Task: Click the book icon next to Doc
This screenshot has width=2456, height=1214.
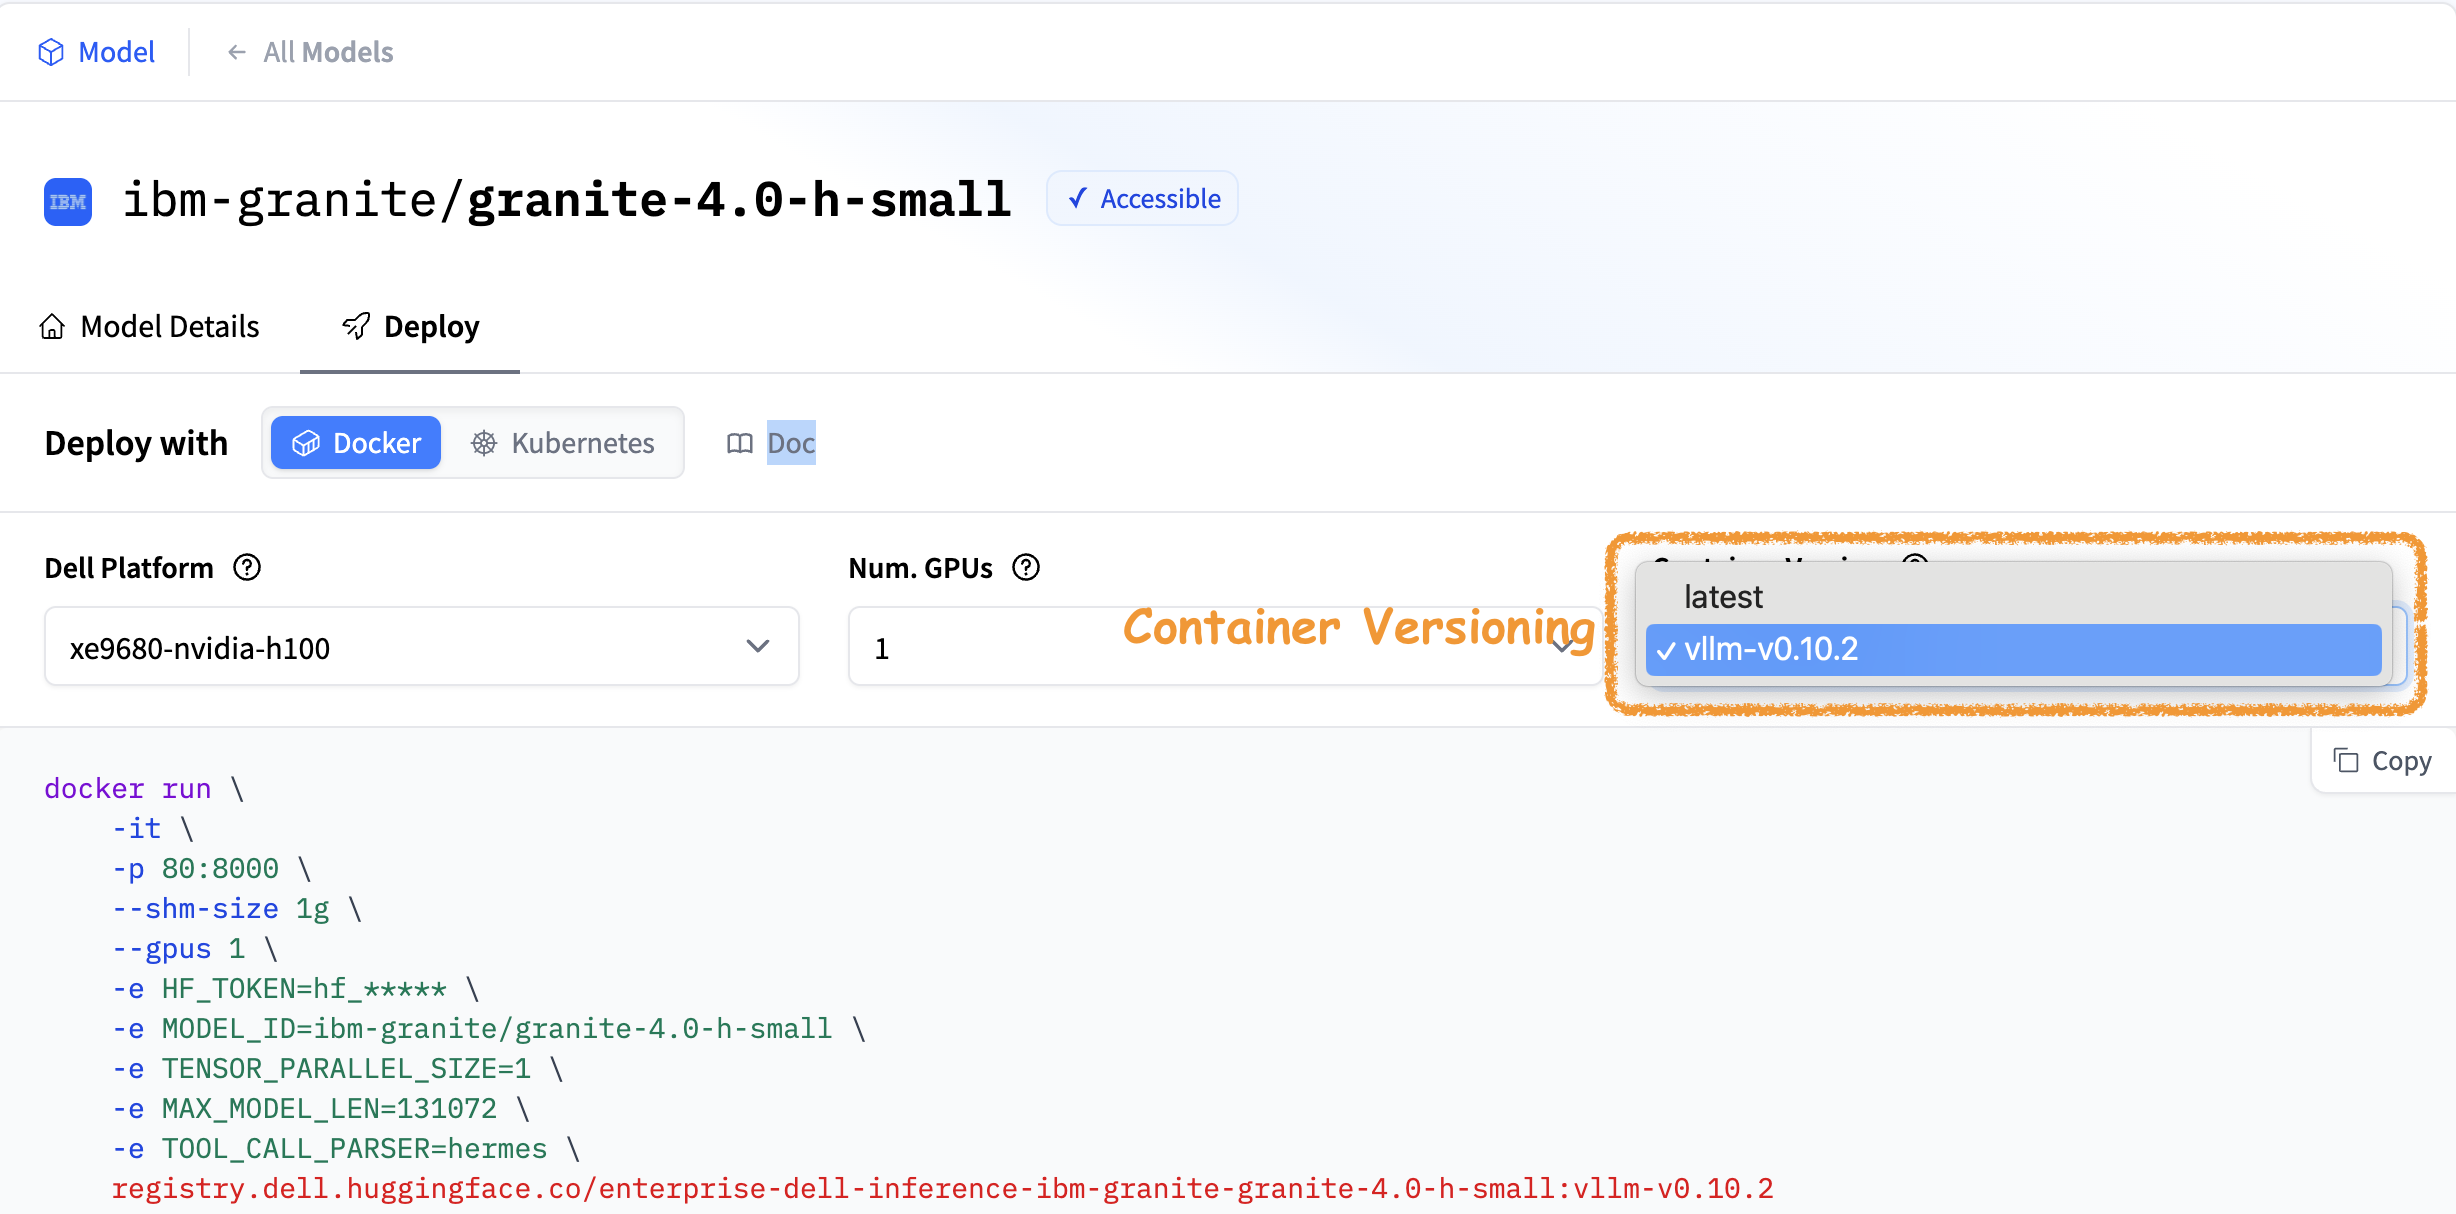Action: (x=739, y=443)
